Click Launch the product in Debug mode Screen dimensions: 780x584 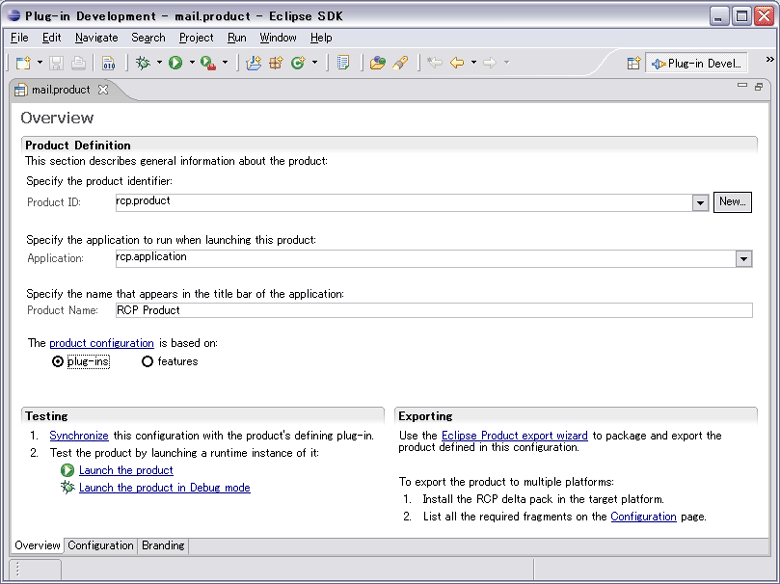[x=165, y=487]
